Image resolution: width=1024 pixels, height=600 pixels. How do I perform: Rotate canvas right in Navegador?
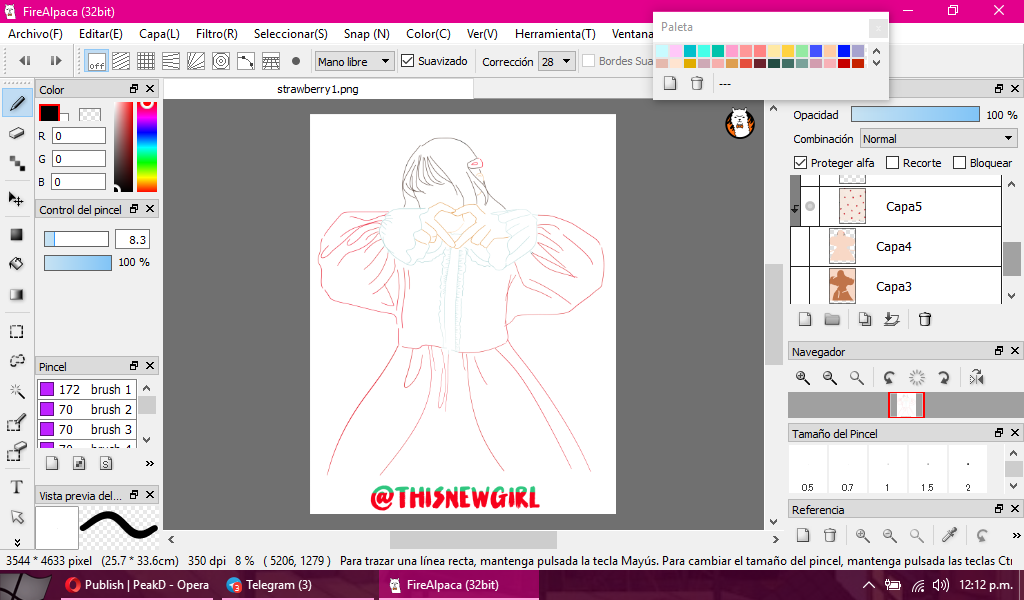pos(944,377)
